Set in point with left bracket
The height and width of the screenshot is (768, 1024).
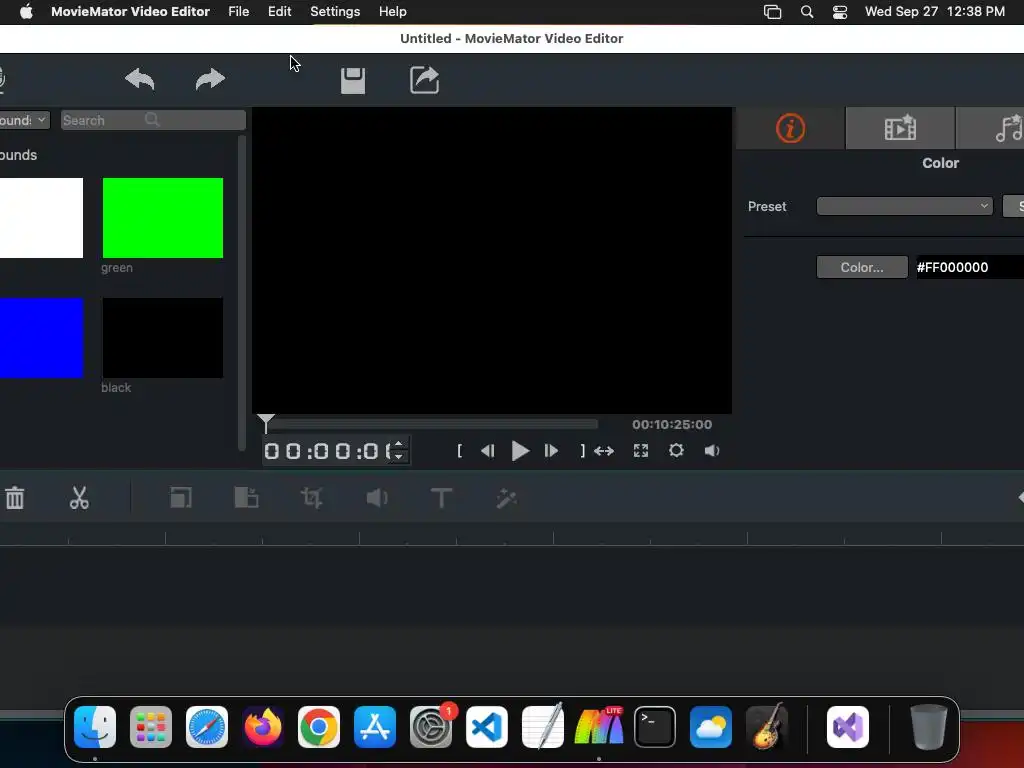(x=460, y=451)
